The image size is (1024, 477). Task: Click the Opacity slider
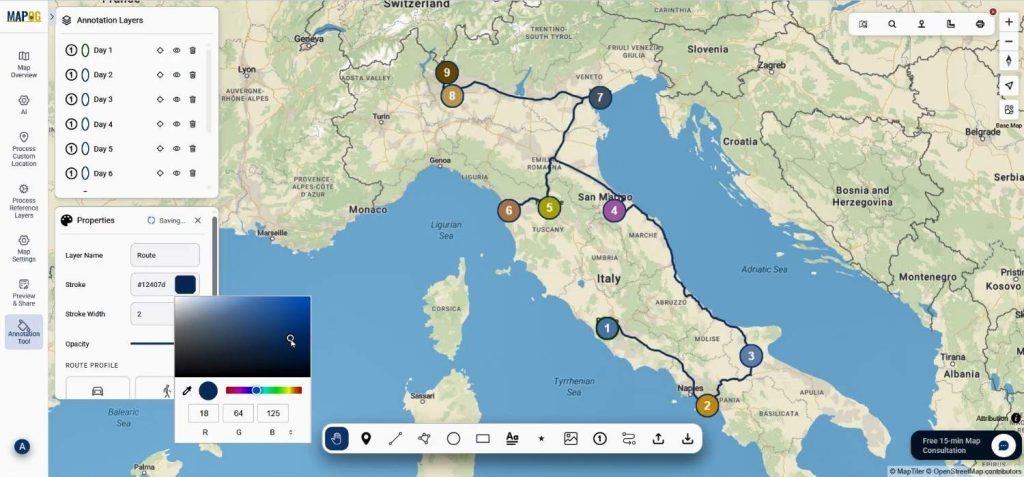152,344
